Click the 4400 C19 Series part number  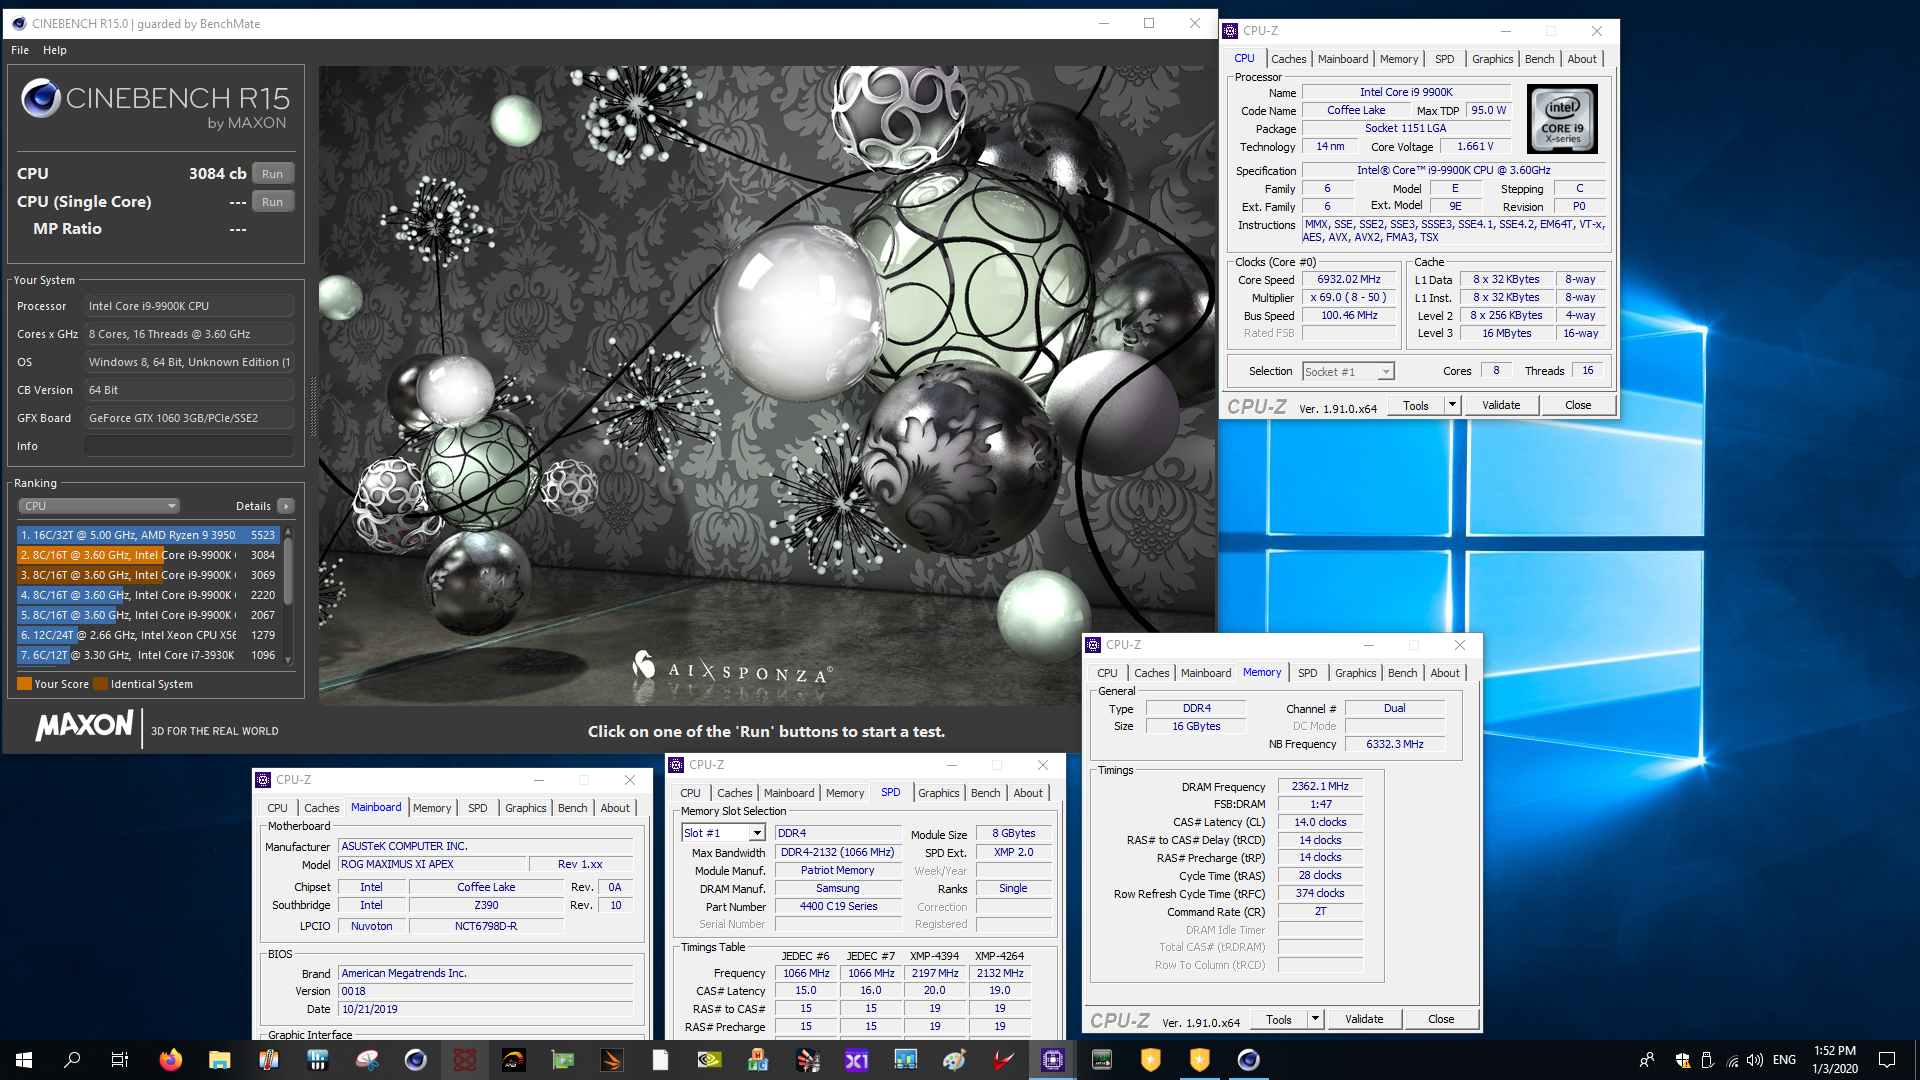(838, 906)
